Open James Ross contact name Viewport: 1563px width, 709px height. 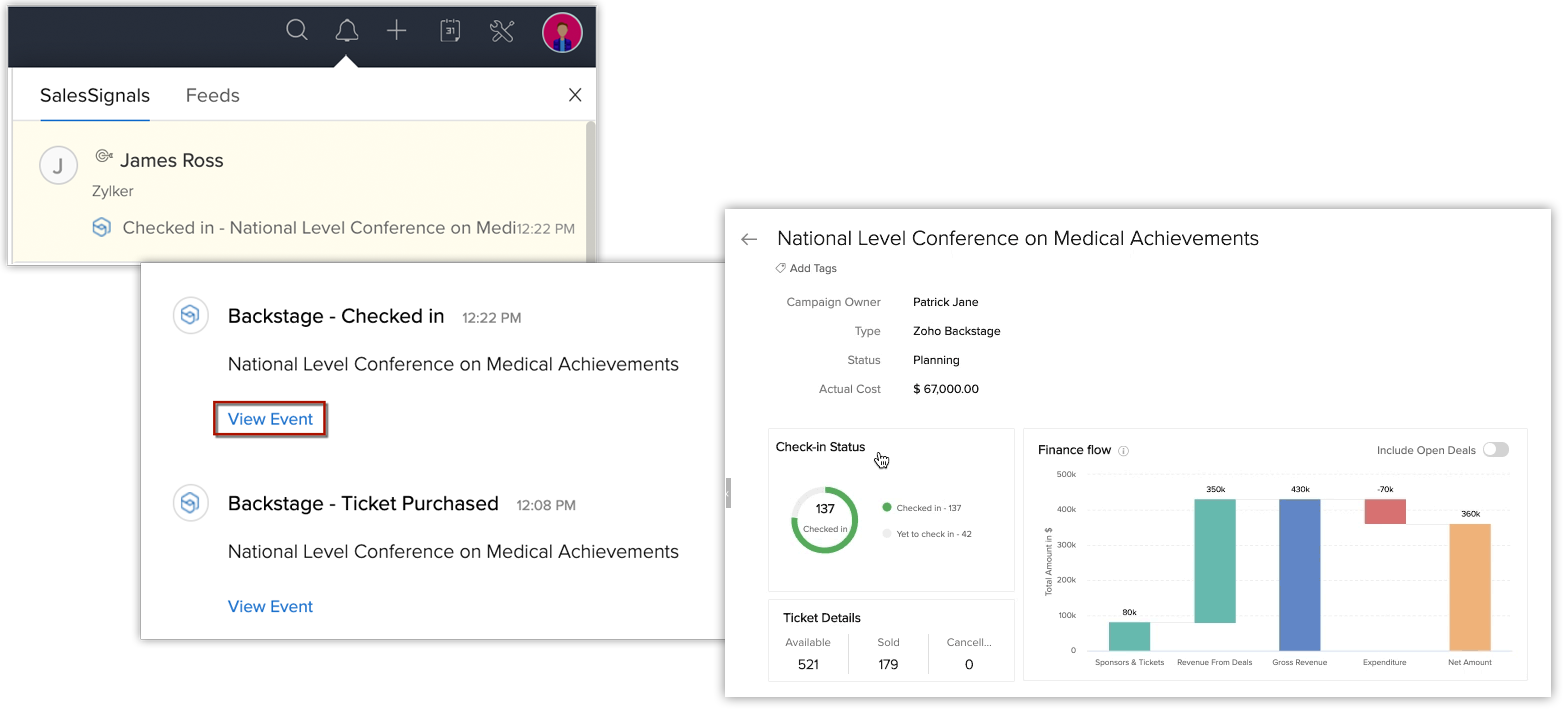point(172,160)
